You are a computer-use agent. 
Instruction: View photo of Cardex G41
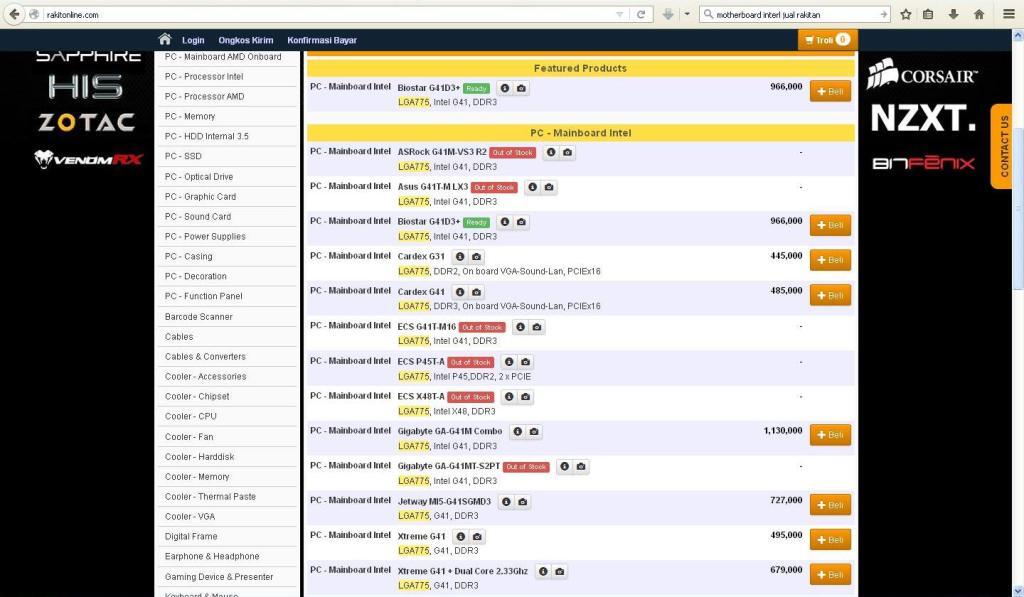(x=477, y=292)
